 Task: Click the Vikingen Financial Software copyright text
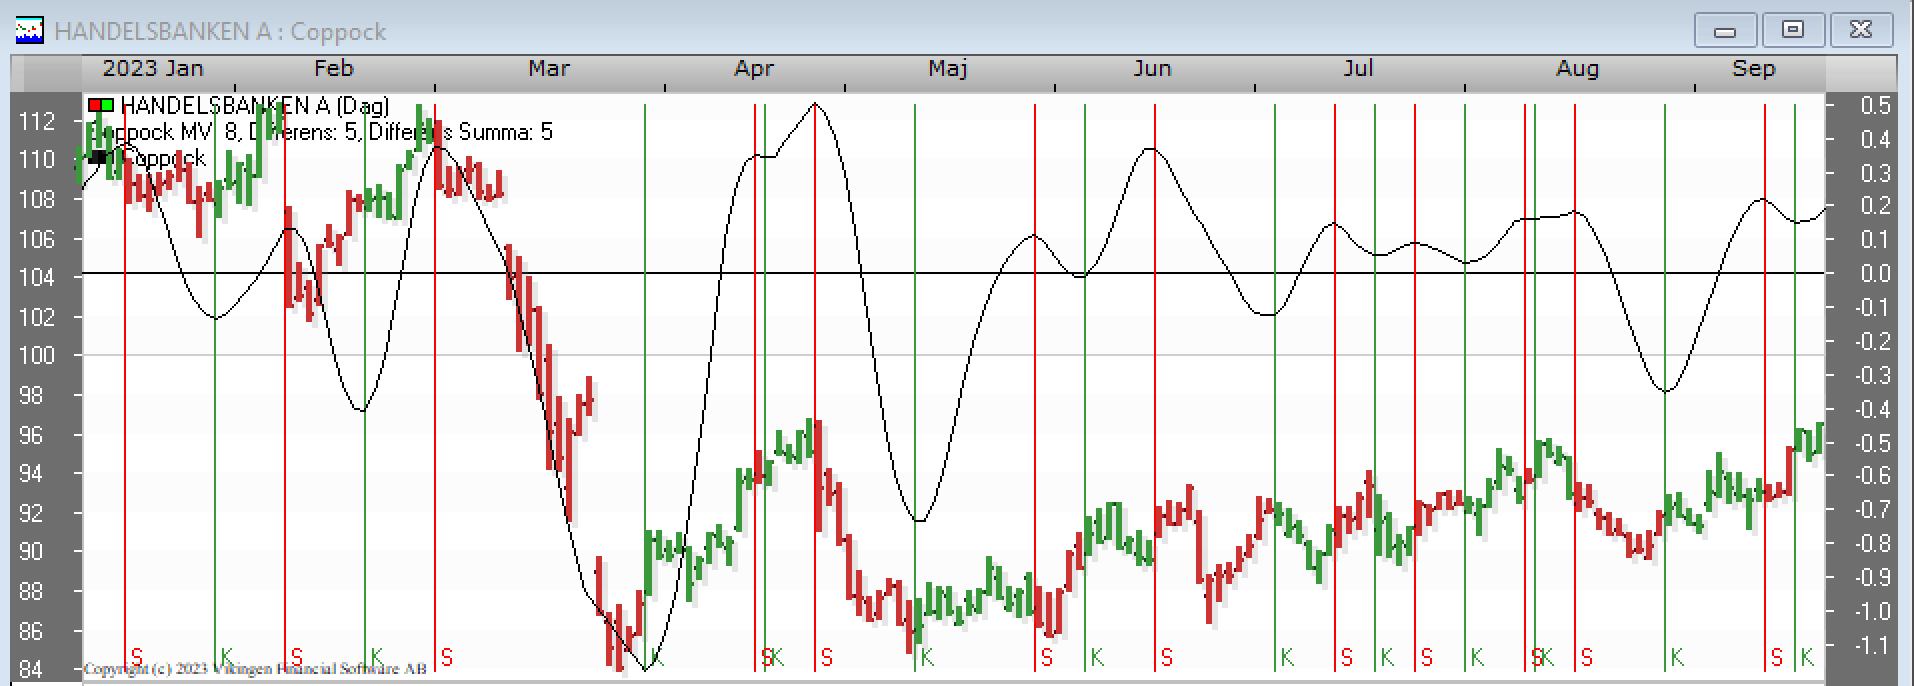coord(255,669)
